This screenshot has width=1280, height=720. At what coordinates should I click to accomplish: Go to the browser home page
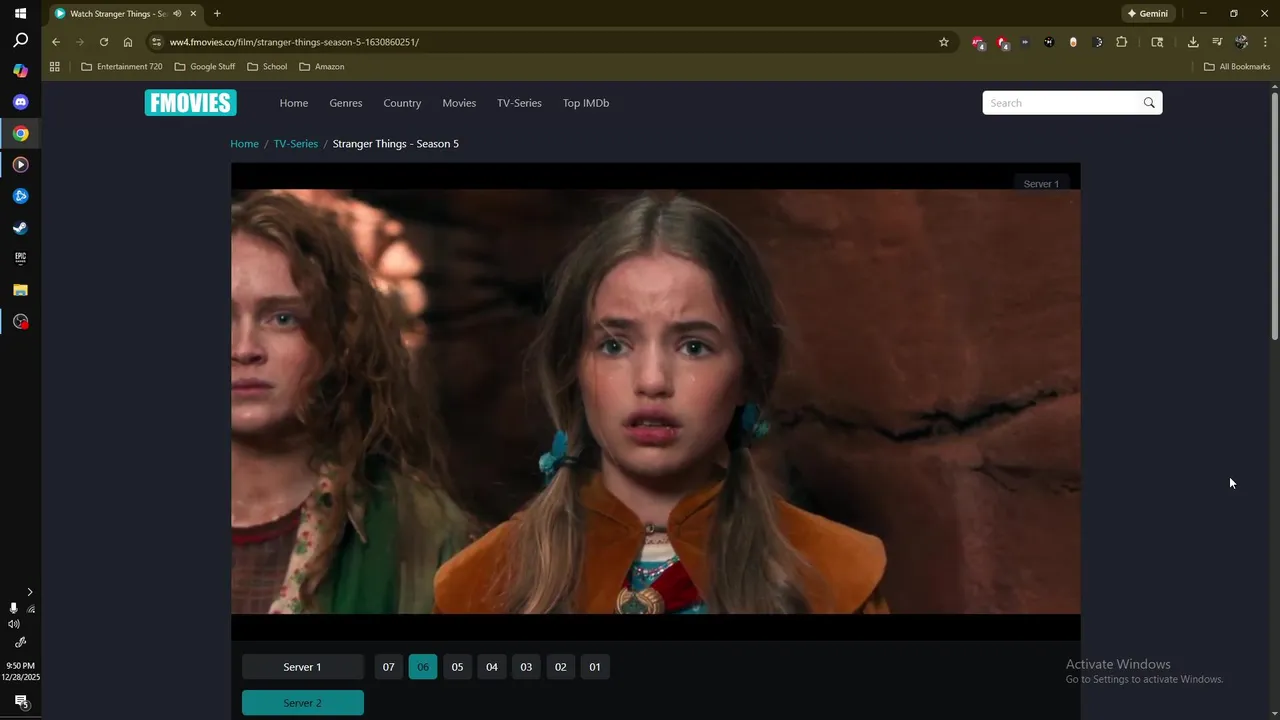(x=128, y=42)
